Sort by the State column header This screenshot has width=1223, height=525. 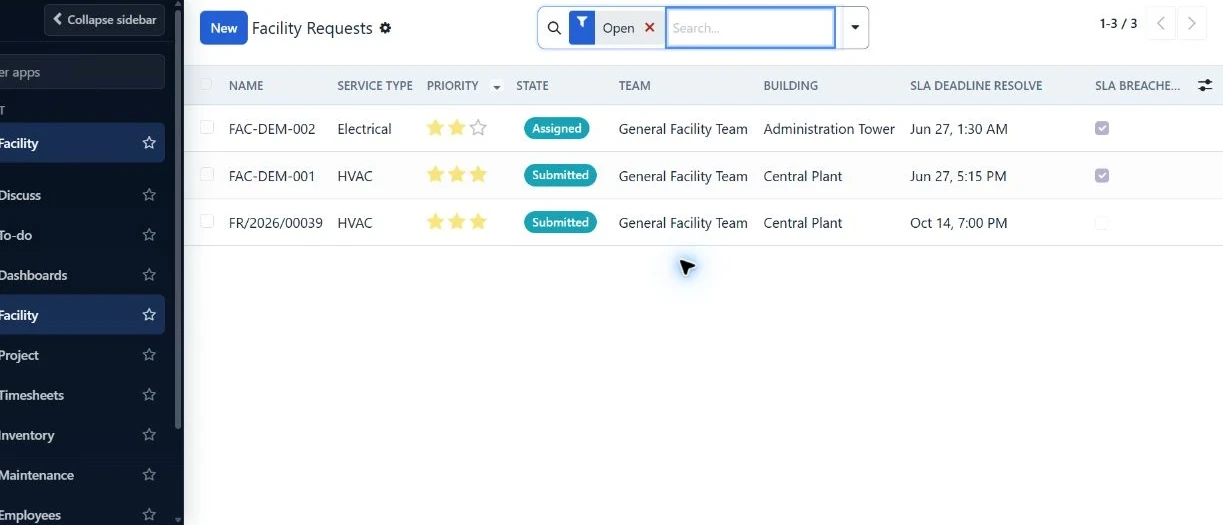click(x=532, y=86)
